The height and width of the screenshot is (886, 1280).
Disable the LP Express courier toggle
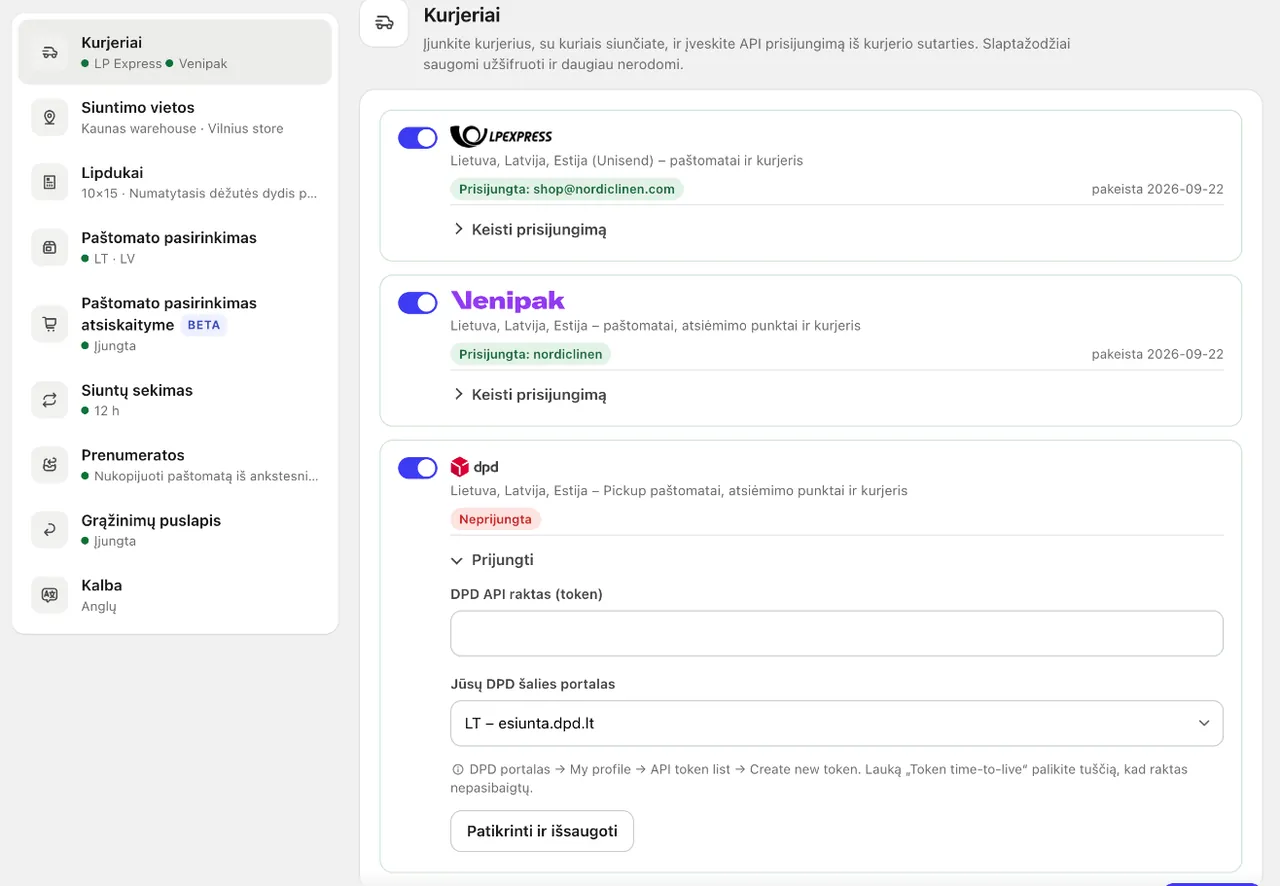click(418, 137)
